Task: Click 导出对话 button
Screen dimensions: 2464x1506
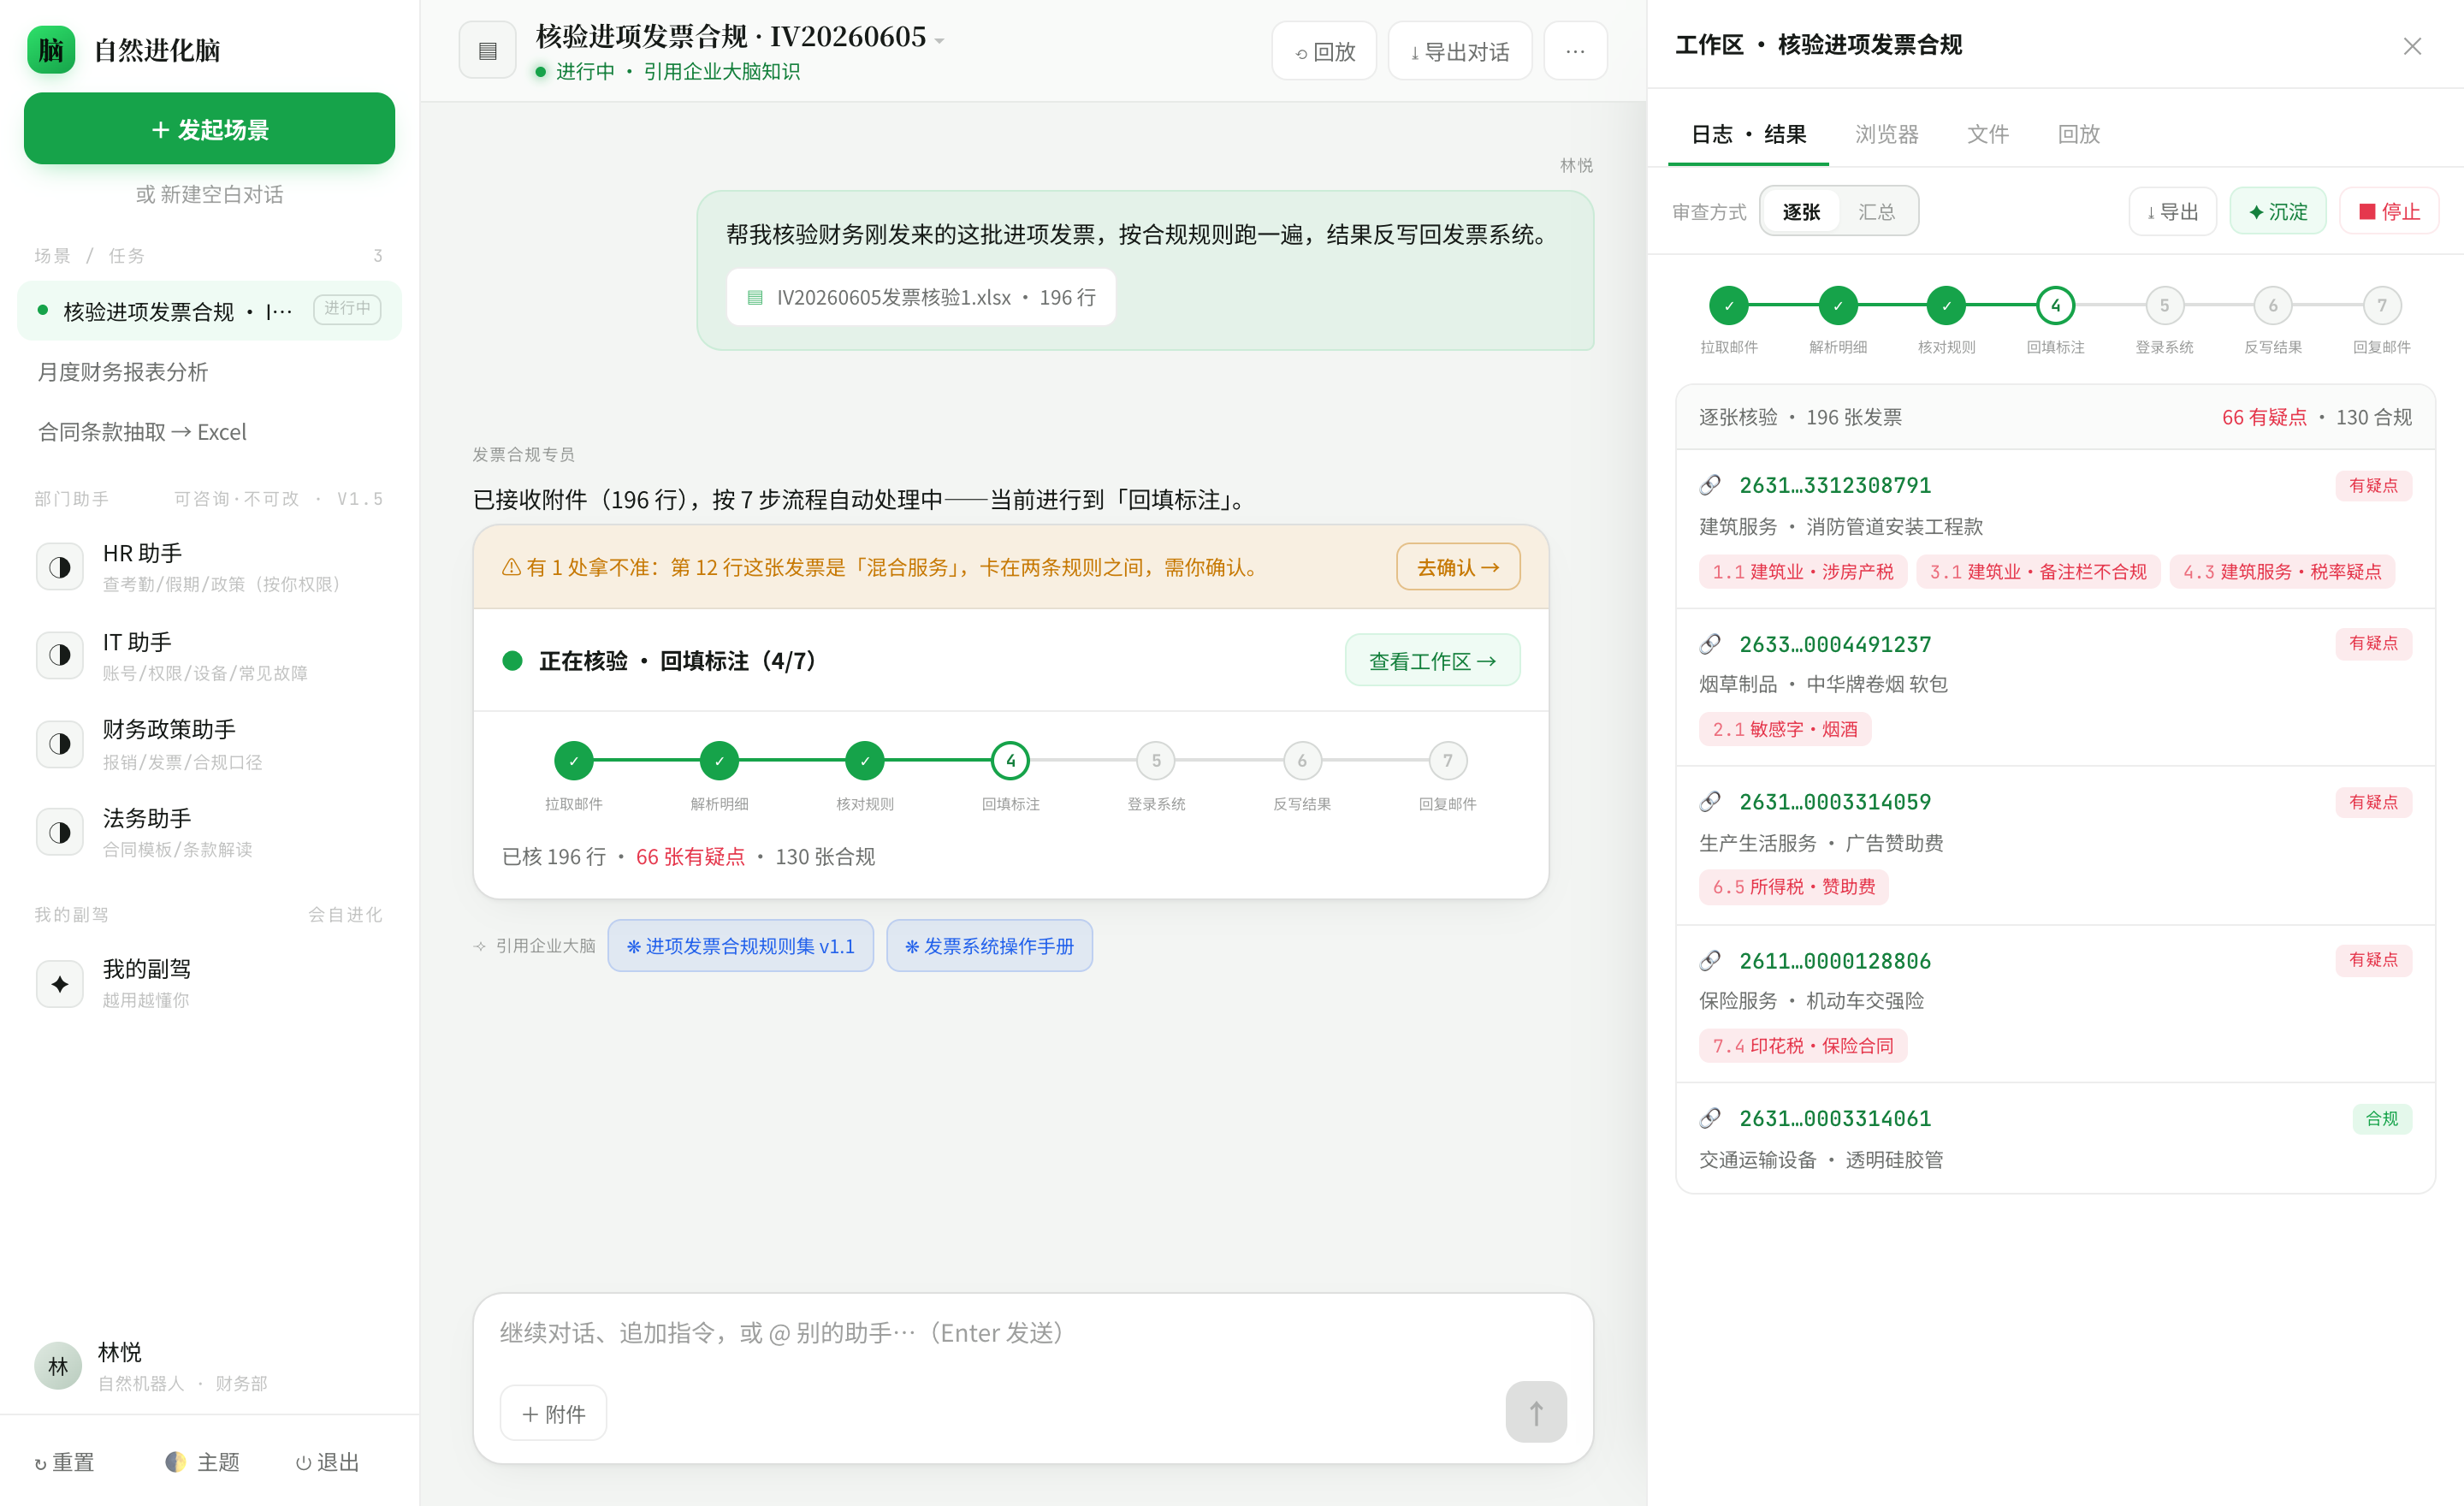Action: [x=1460, y=50]
